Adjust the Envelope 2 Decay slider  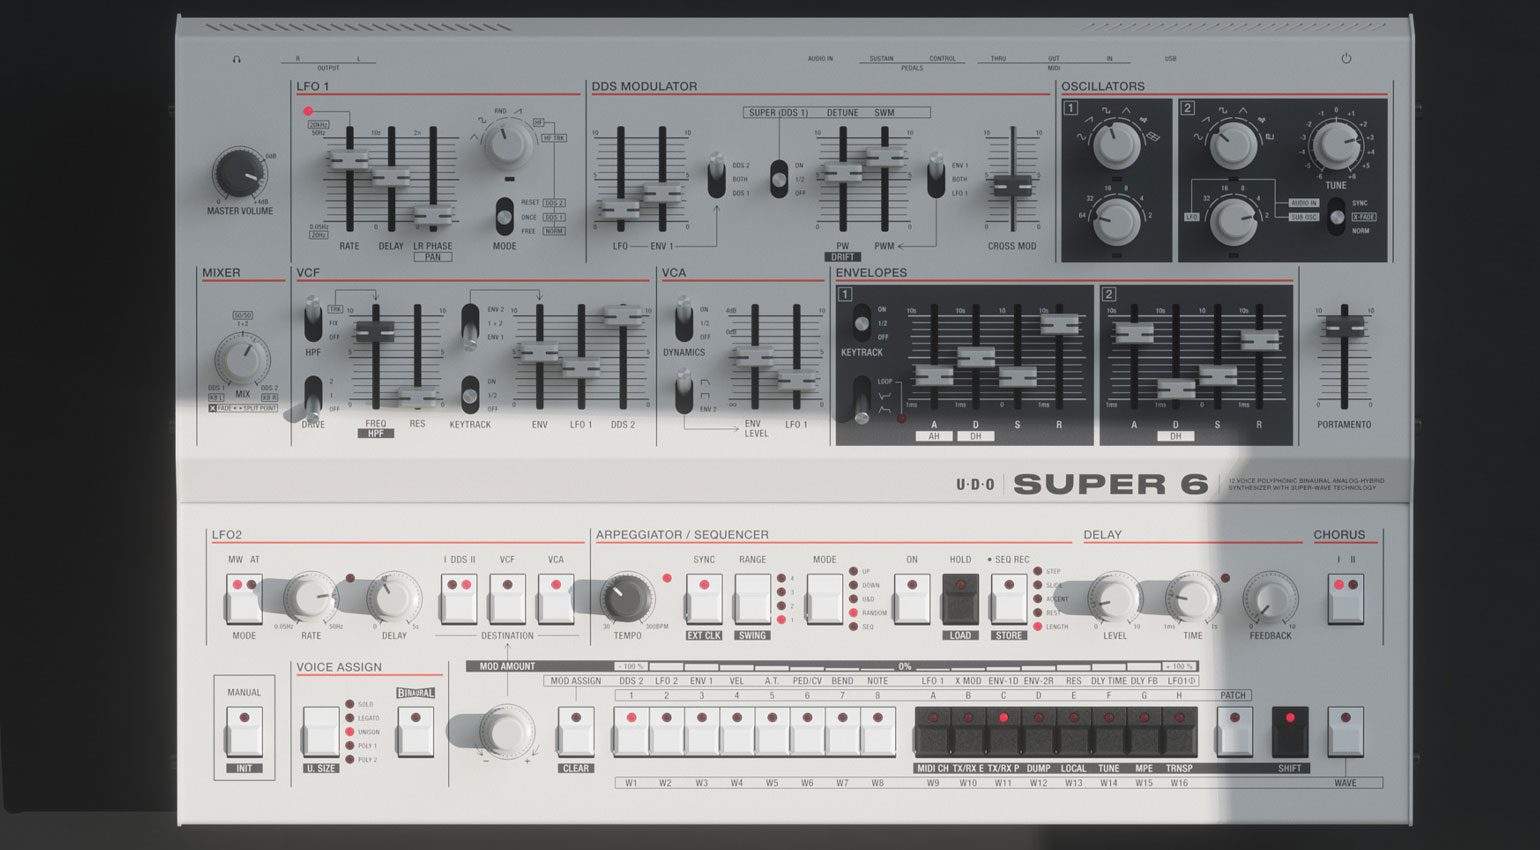coord(1175,388)
